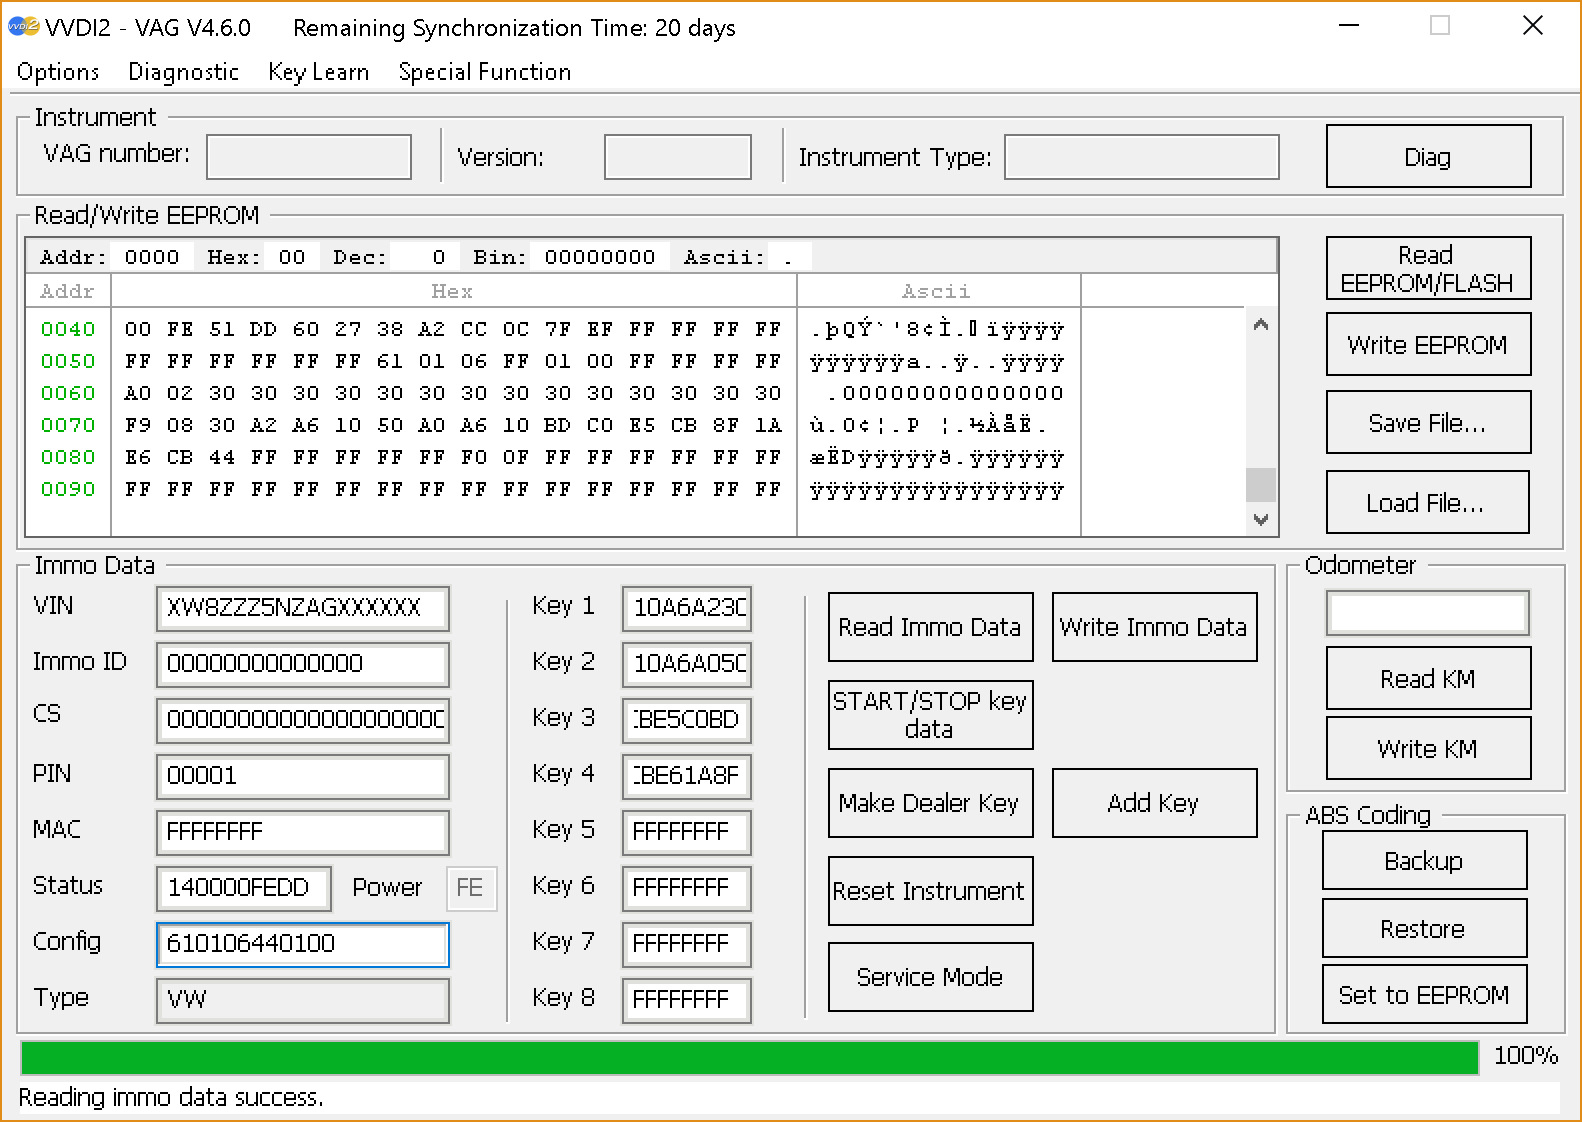This screenshot has width=1582, height=1122.
Task: Focus the Instrument Type field
Action: [1142, 157]
